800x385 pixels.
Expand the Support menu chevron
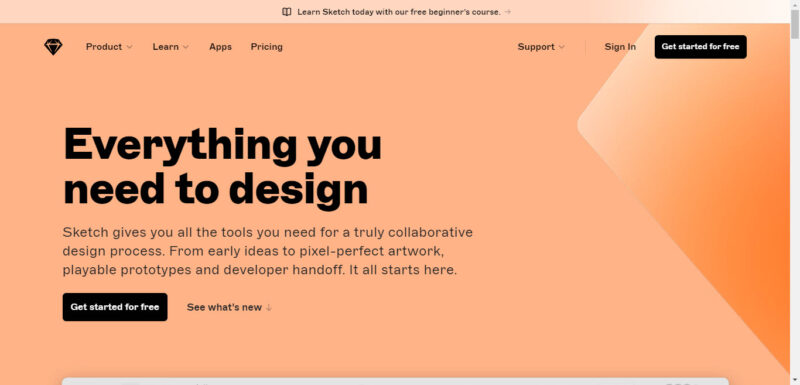tap(562, 47)
